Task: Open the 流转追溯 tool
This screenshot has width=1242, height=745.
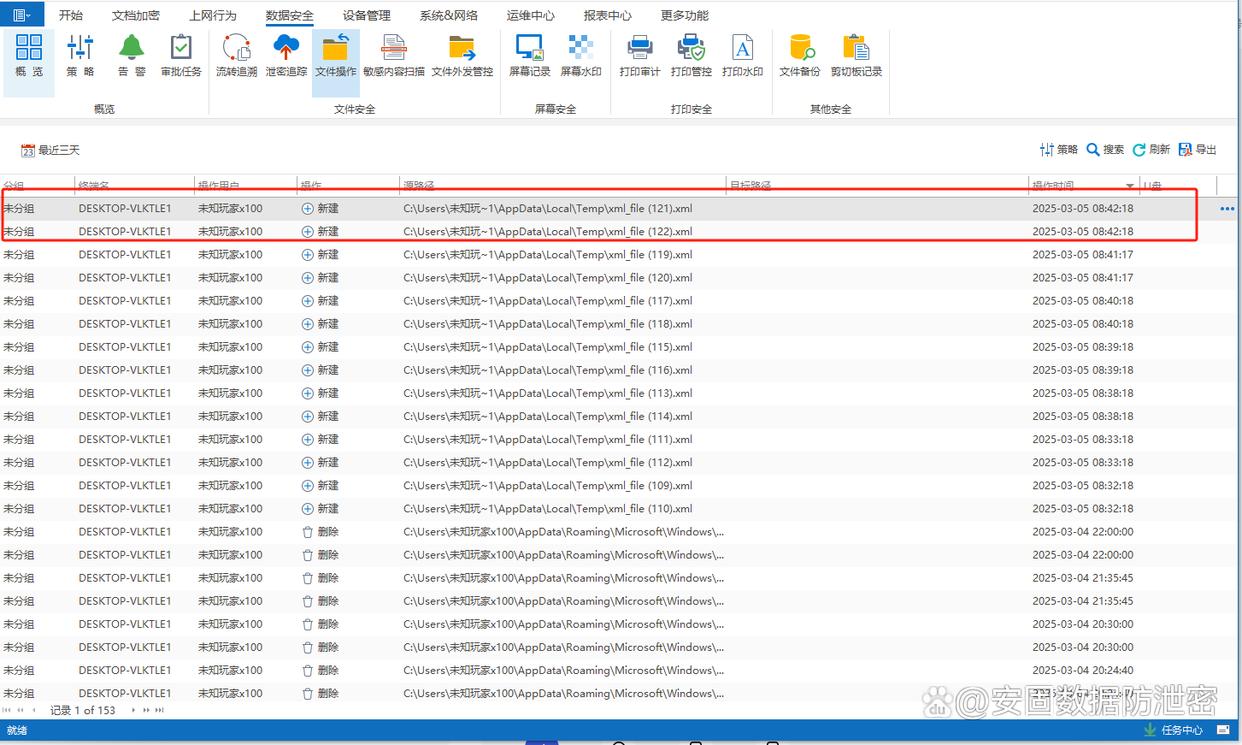Action: point(236,55)
